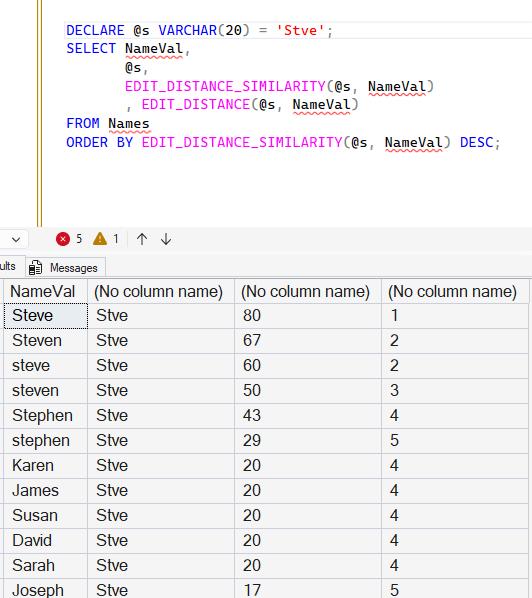Select the cell containing Susan
Viewport: 532px width, 598px height.
point(46,516)
